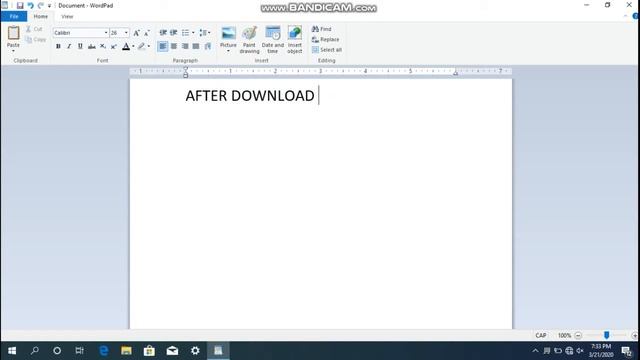Screen dimensions: 640x360
Task: Click the text highlight color pen
Action: pyautogui.click(x=141, y=47)
